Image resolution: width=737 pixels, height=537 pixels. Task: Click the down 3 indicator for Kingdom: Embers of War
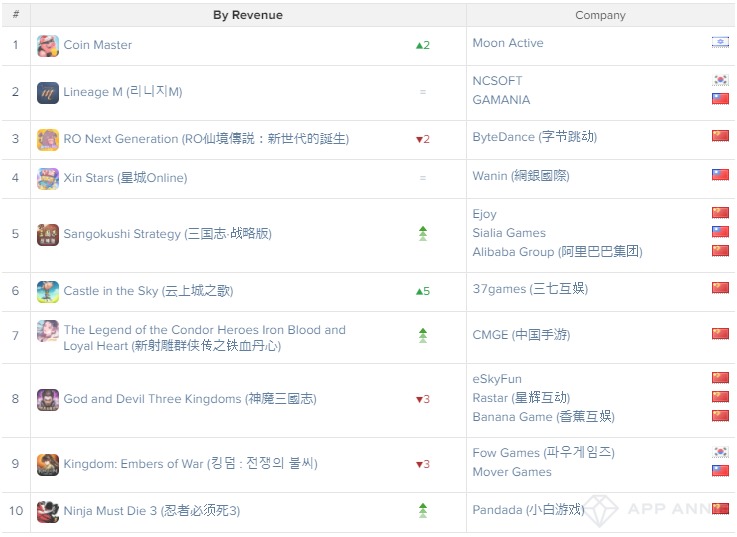click(x=423, y=464)
